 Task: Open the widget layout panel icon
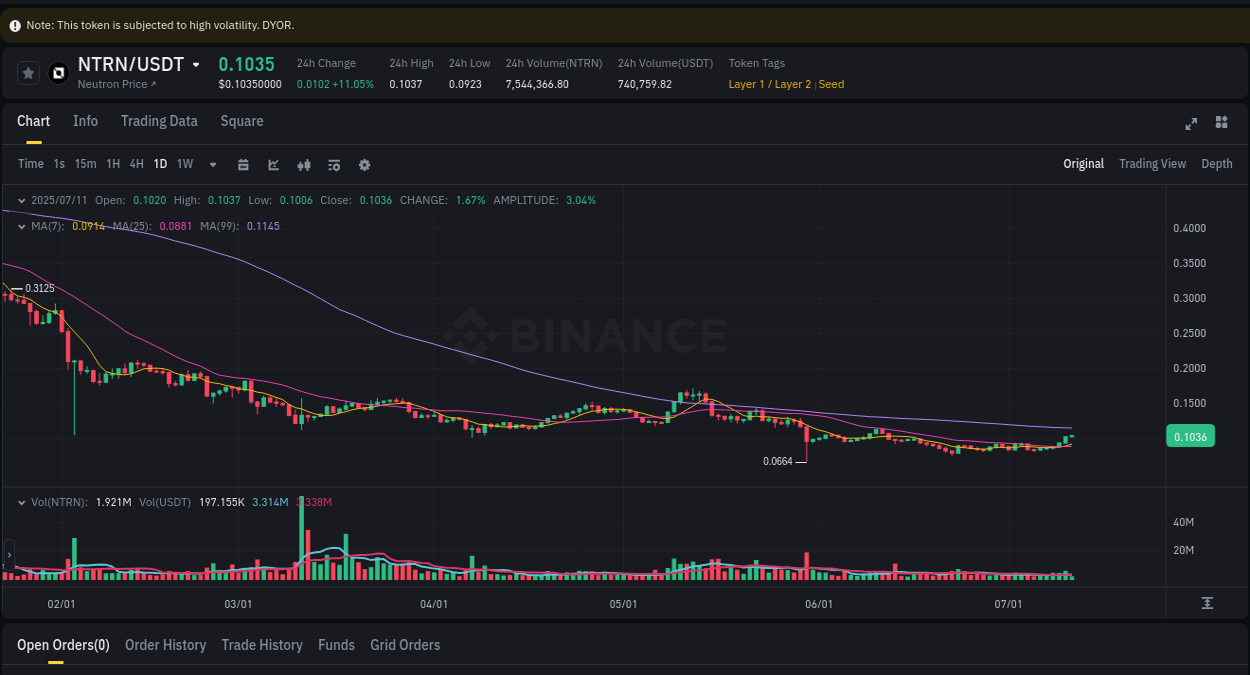click(1221, 123)
